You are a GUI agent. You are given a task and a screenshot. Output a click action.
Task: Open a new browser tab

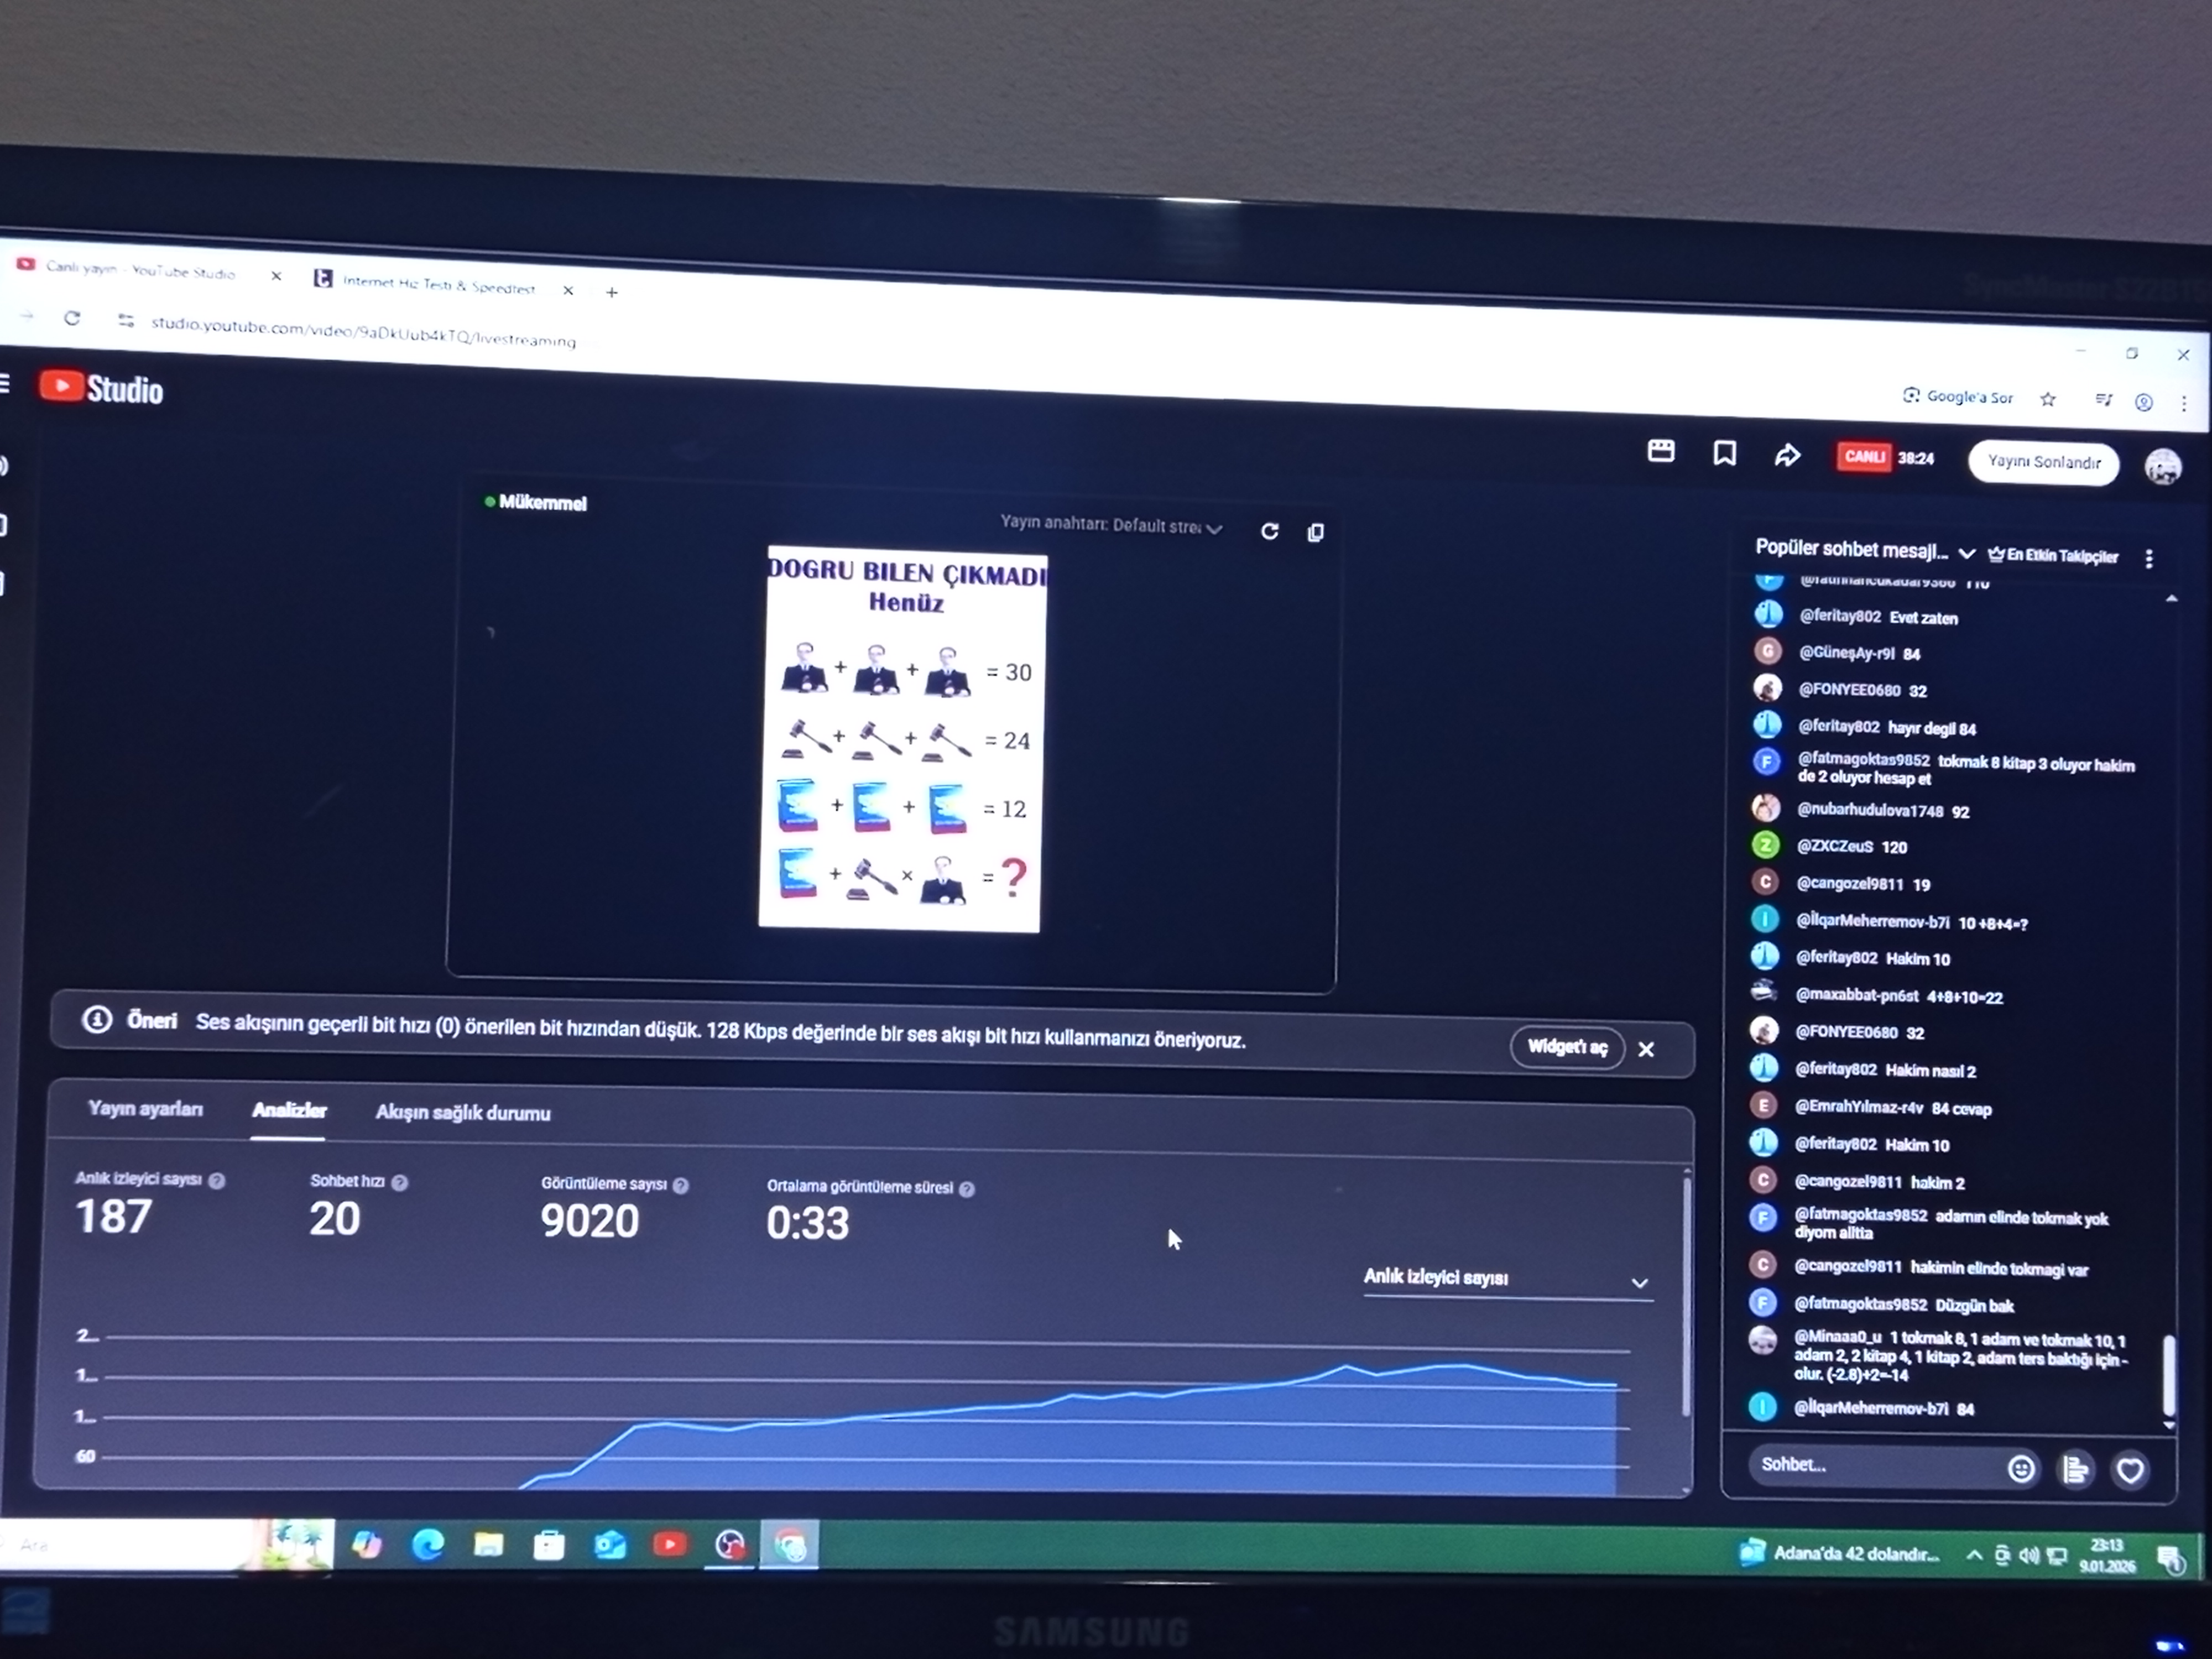pos(612,292)
